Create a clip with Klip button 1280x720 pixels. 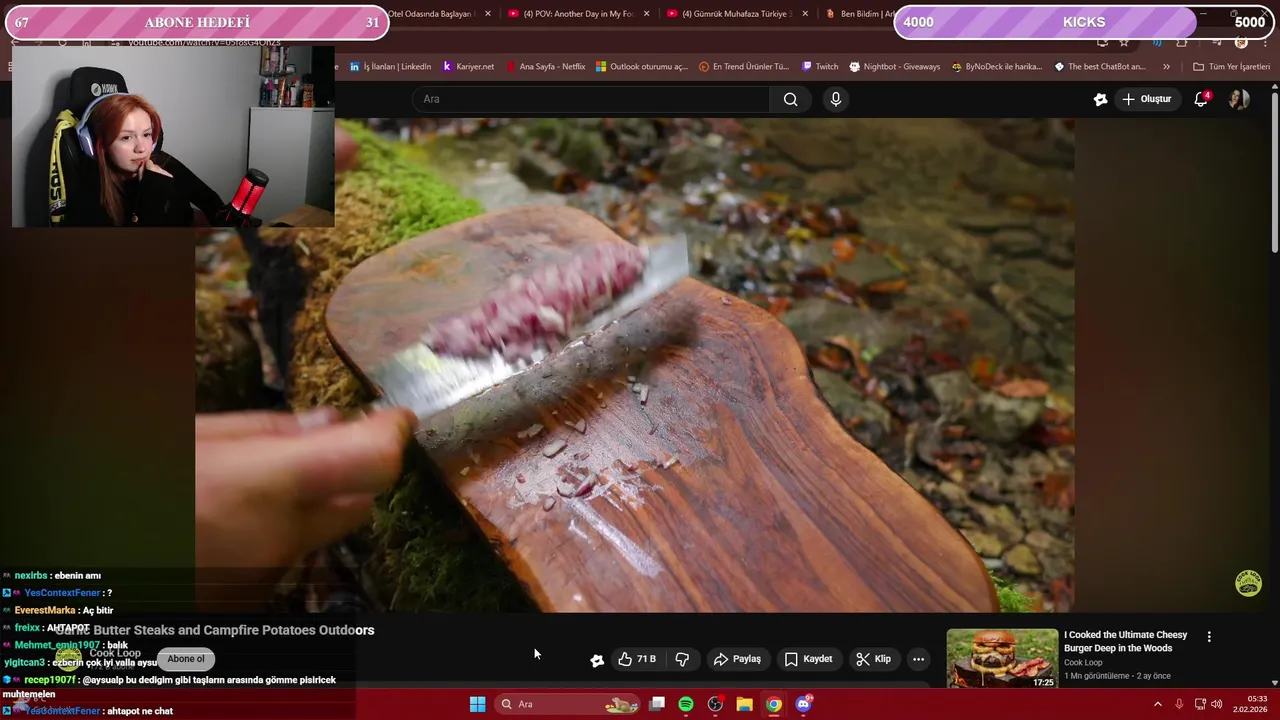pyautogui.click(x=873, y=659)
